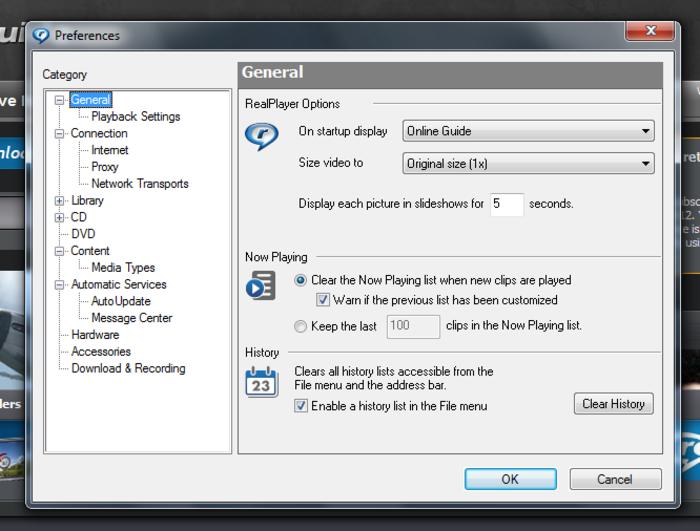This screenshot has height=531, width=700.
Task: Expand the Library tree node
Action: [x=60, y=201]
